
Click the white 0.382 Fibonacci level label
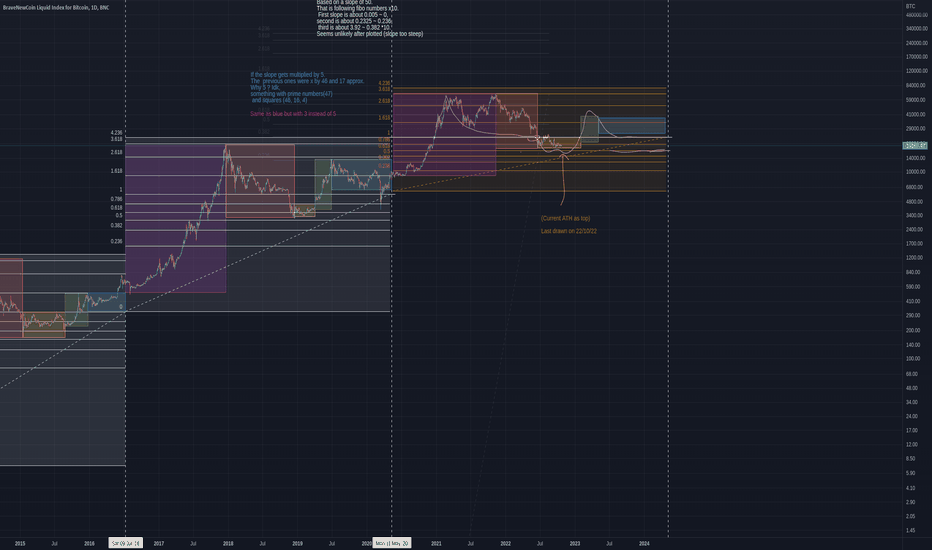[x=116, y=226]
